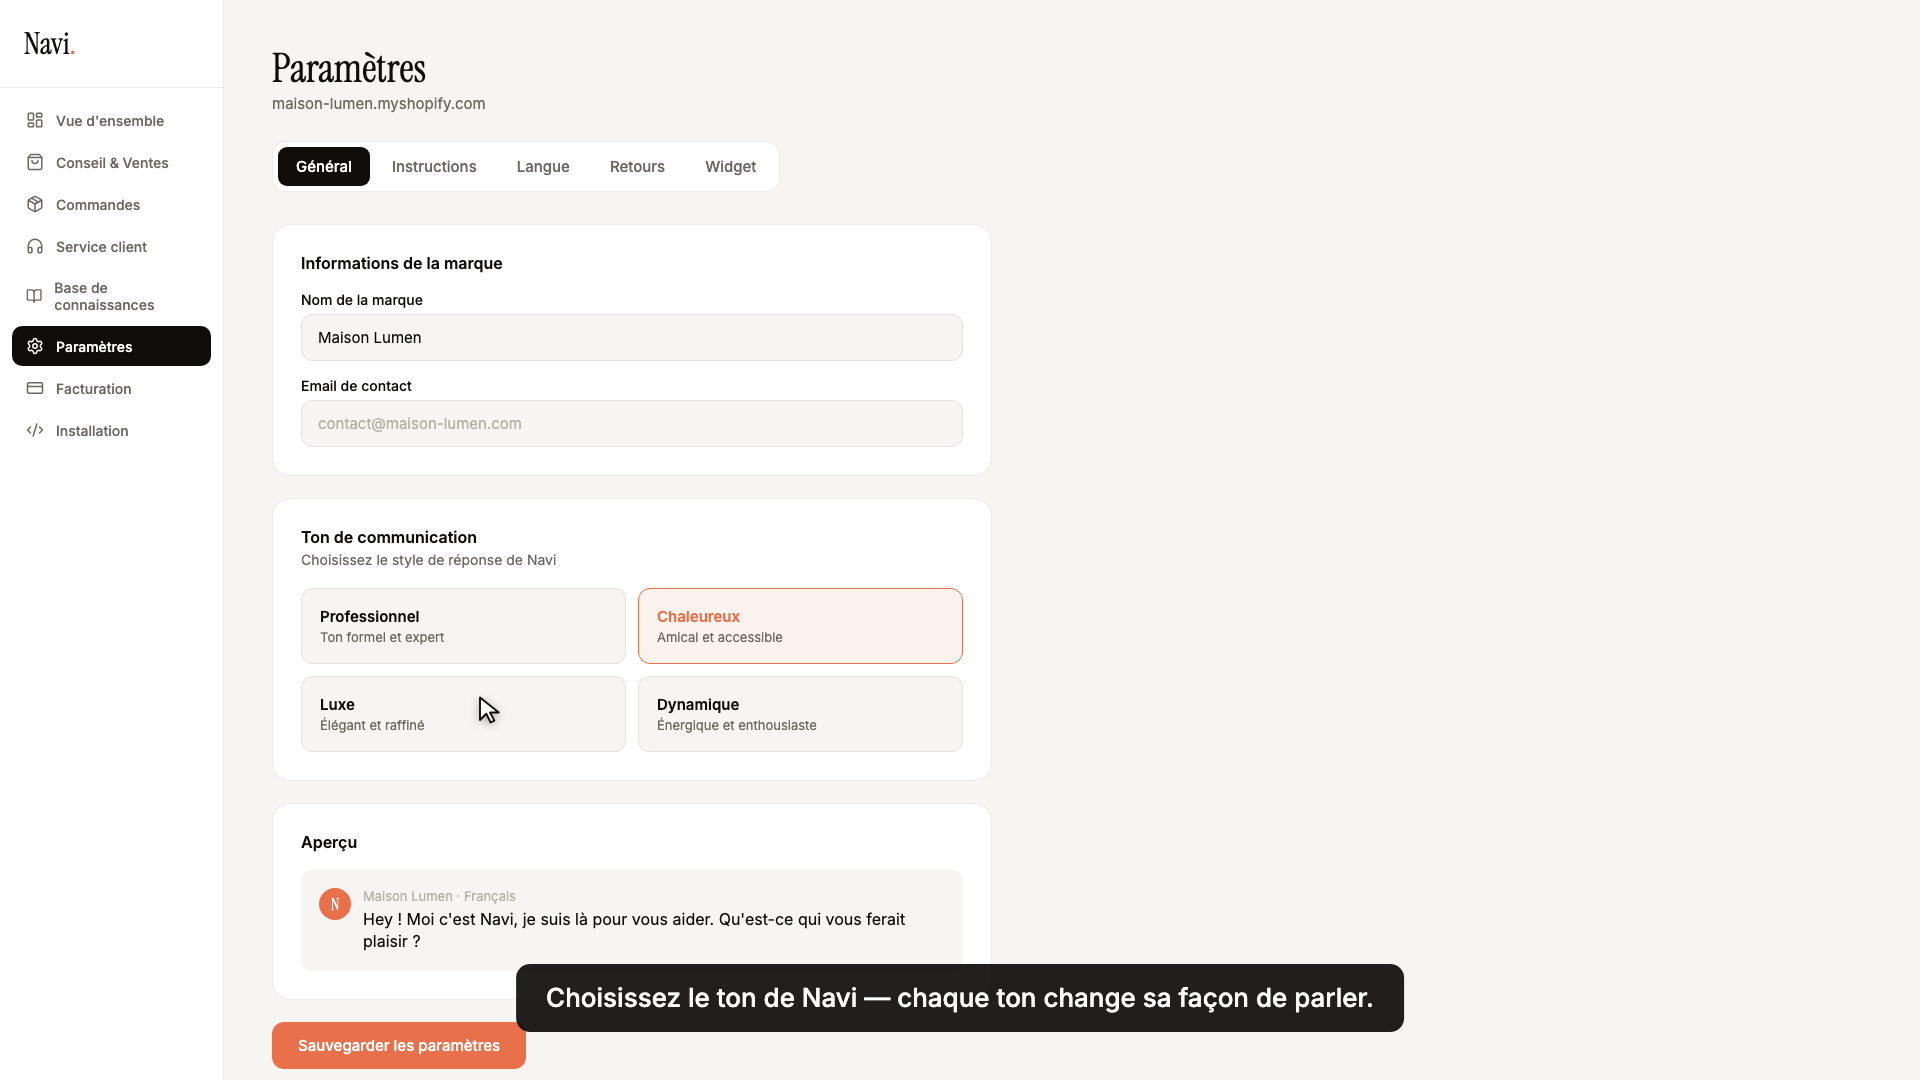Switch to the Widget tab
Image resolution: width=1920 pixels, height=1080 pixels.
[730, 166]
